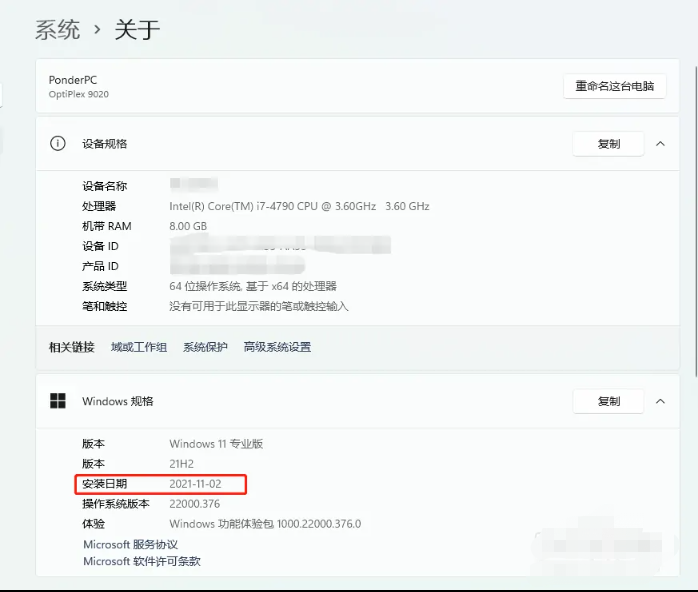Viewport: 698px width, 592px height.
Task: Collapse the 设备规格 section chevron
Action: click(661, 144)
